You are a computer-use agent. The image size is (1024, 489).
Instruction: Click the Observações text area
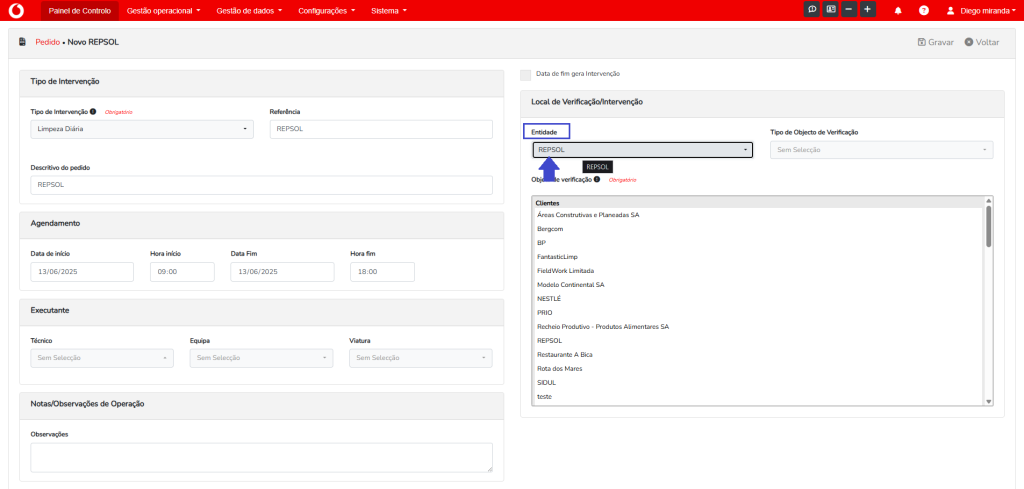(x=261, y=458)
